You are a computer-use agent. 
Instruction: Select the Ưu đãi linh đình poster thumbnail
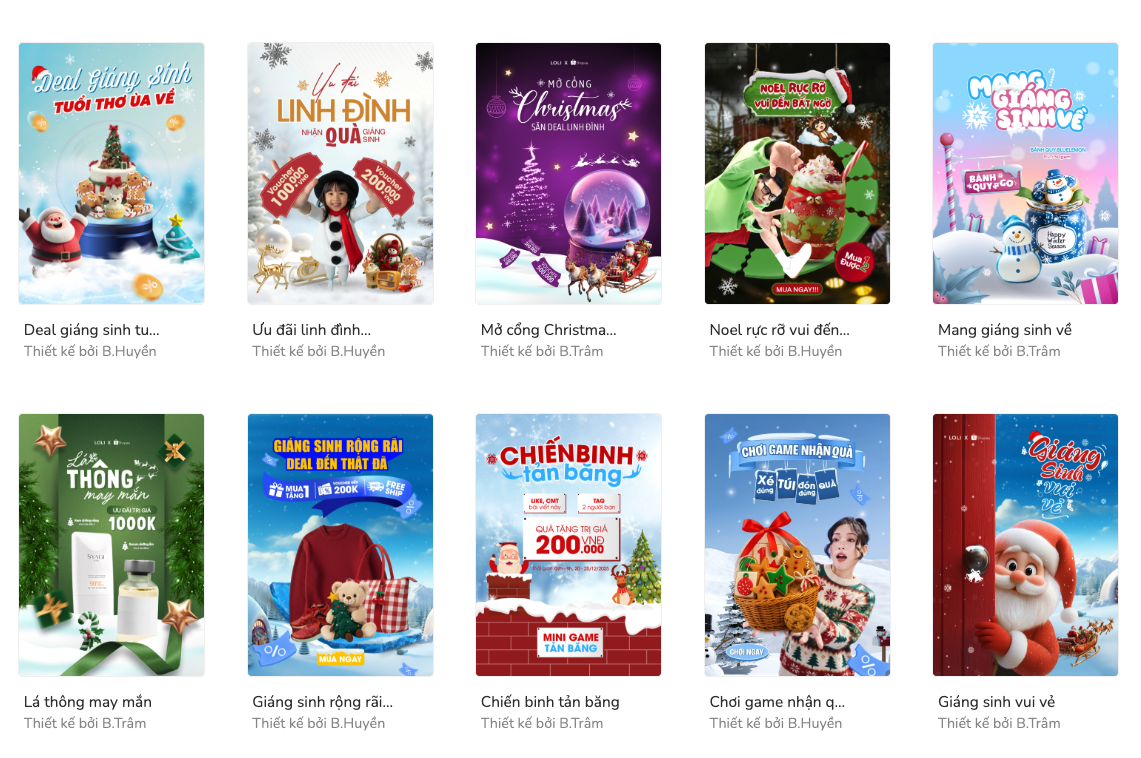(x=341, y=173)
